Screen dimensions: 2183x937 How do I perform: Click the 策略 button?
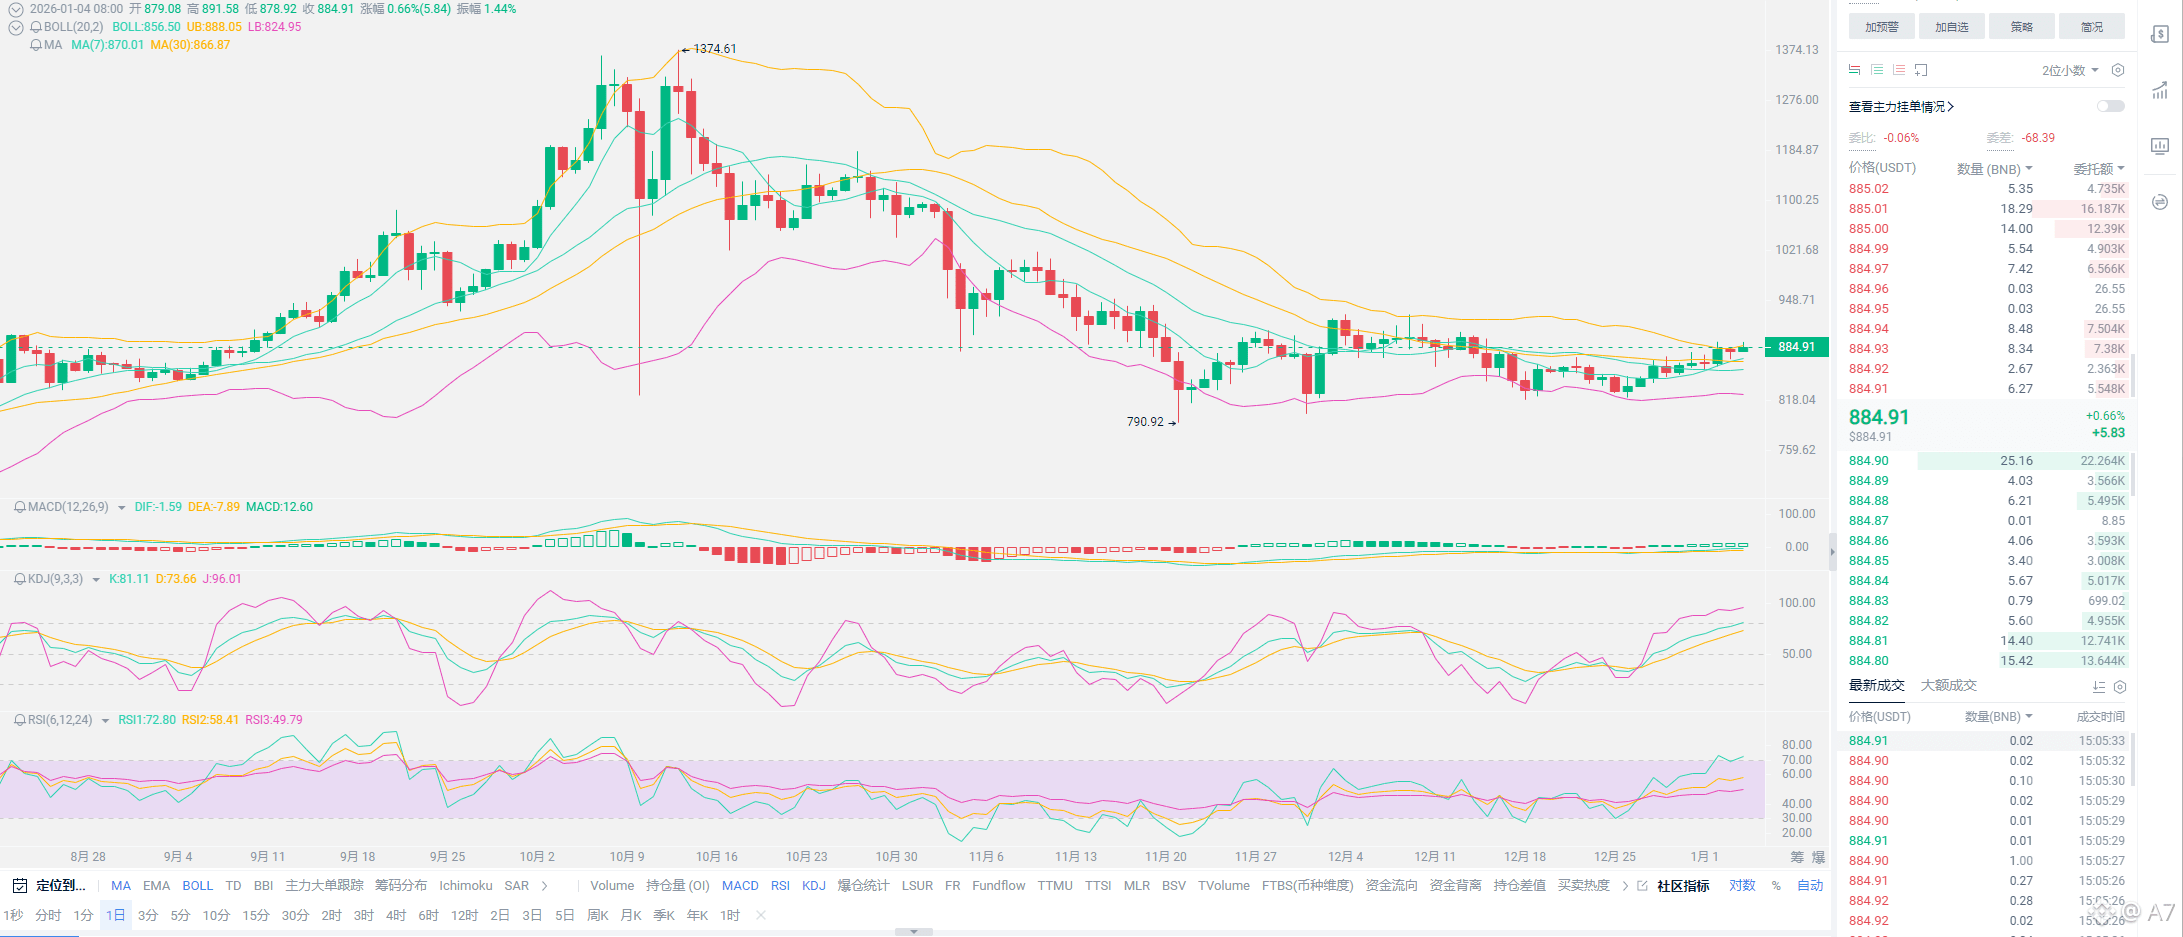(2021, 27)
